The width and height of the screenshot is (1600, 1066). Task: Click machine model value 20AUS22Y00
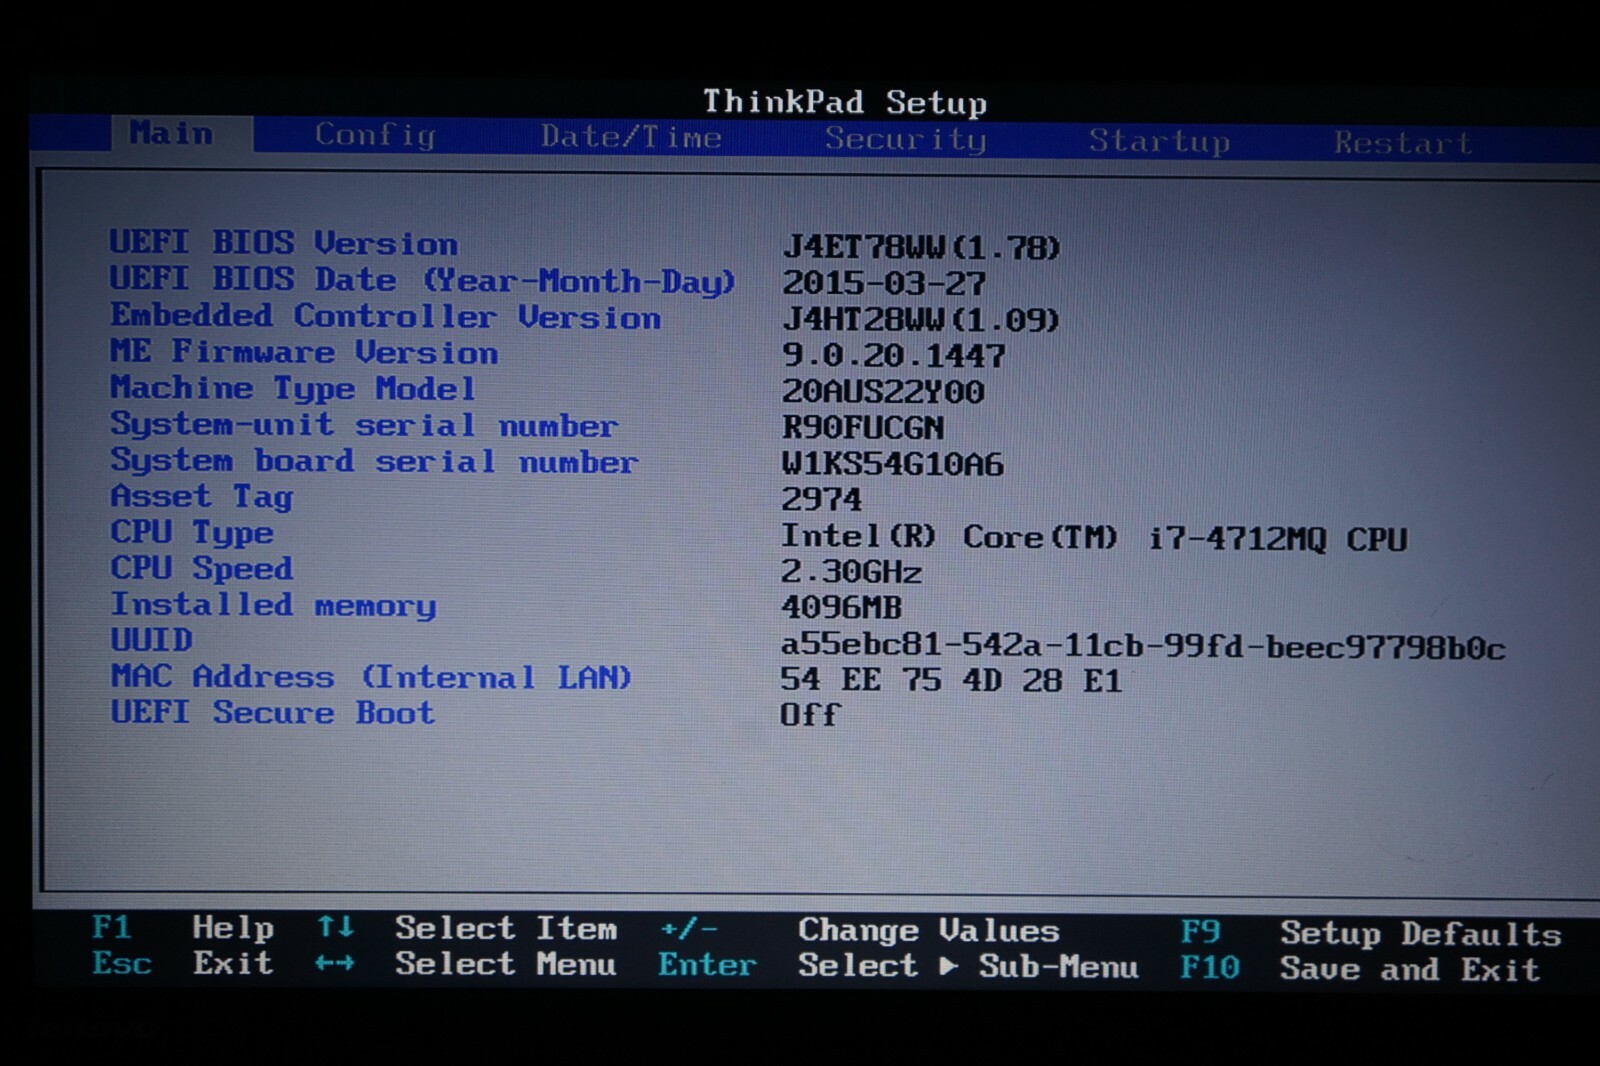(883, 391)
